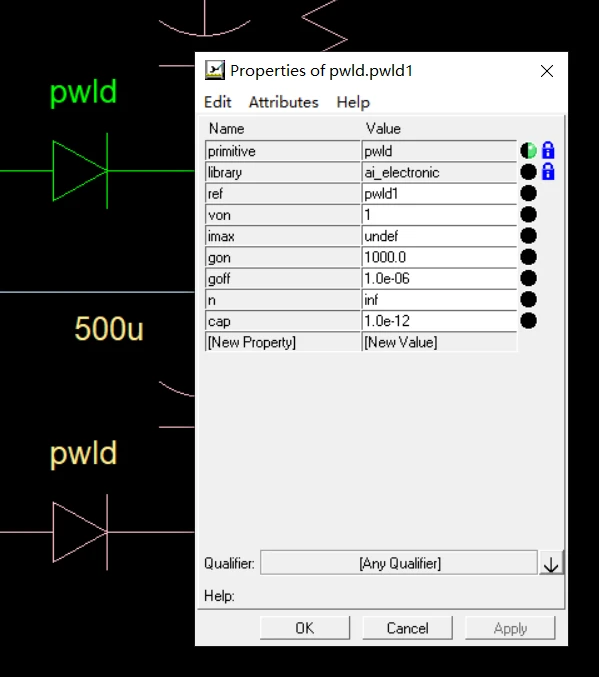Image resolution: width=599 pixels, height=677 pixels.
Task: Toggle the black visibility dot for library
Action: (529, 172)
